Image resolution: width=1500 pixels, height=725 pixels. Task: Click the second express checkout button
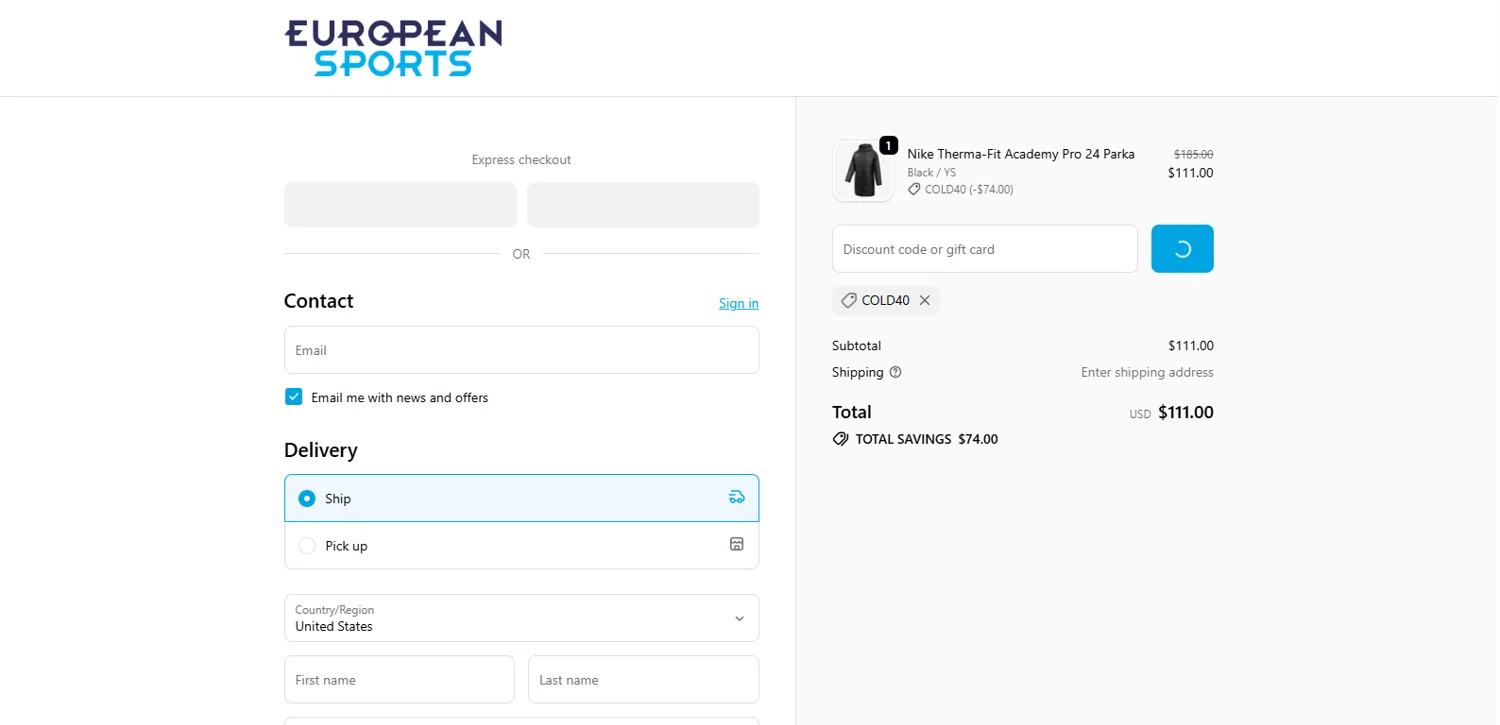[x=643, y=205]
